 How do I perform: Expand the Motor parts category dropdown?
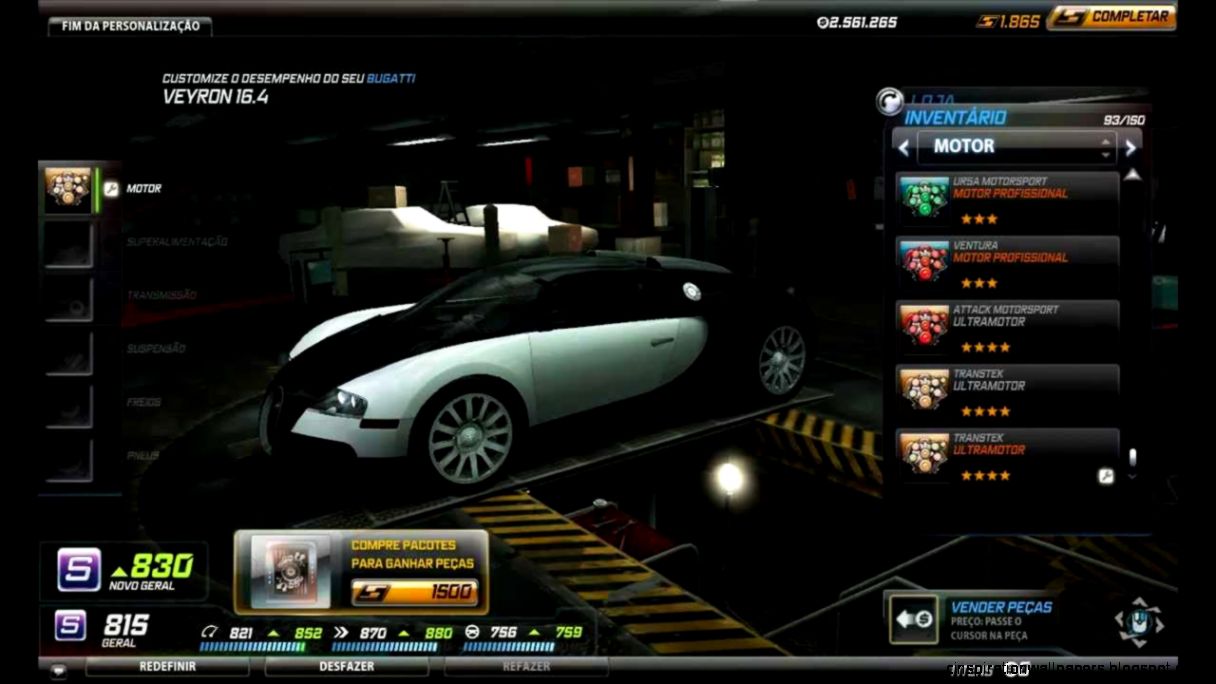(1013, 147)
